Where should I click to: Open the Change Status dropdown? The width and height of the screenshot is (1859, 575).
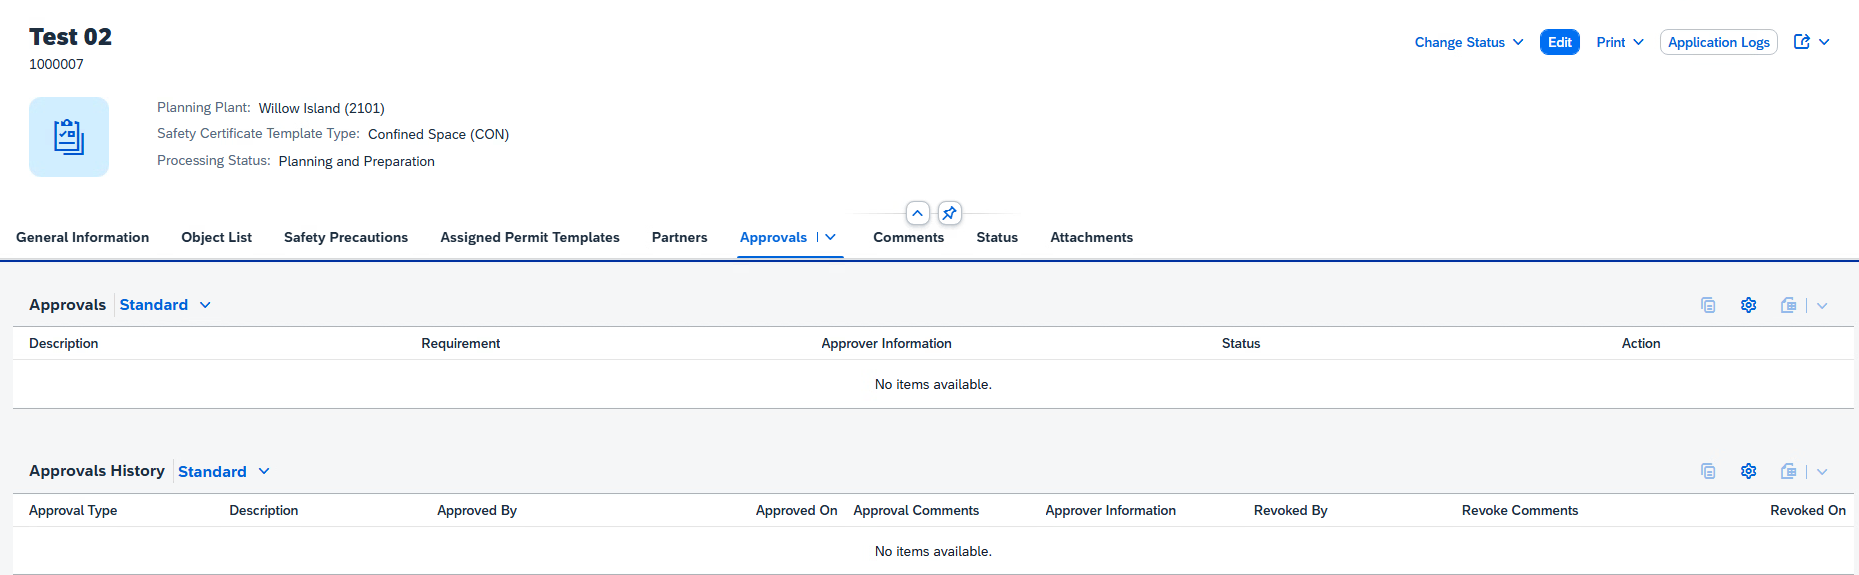pyautogui.click(x=1468, y=42)
